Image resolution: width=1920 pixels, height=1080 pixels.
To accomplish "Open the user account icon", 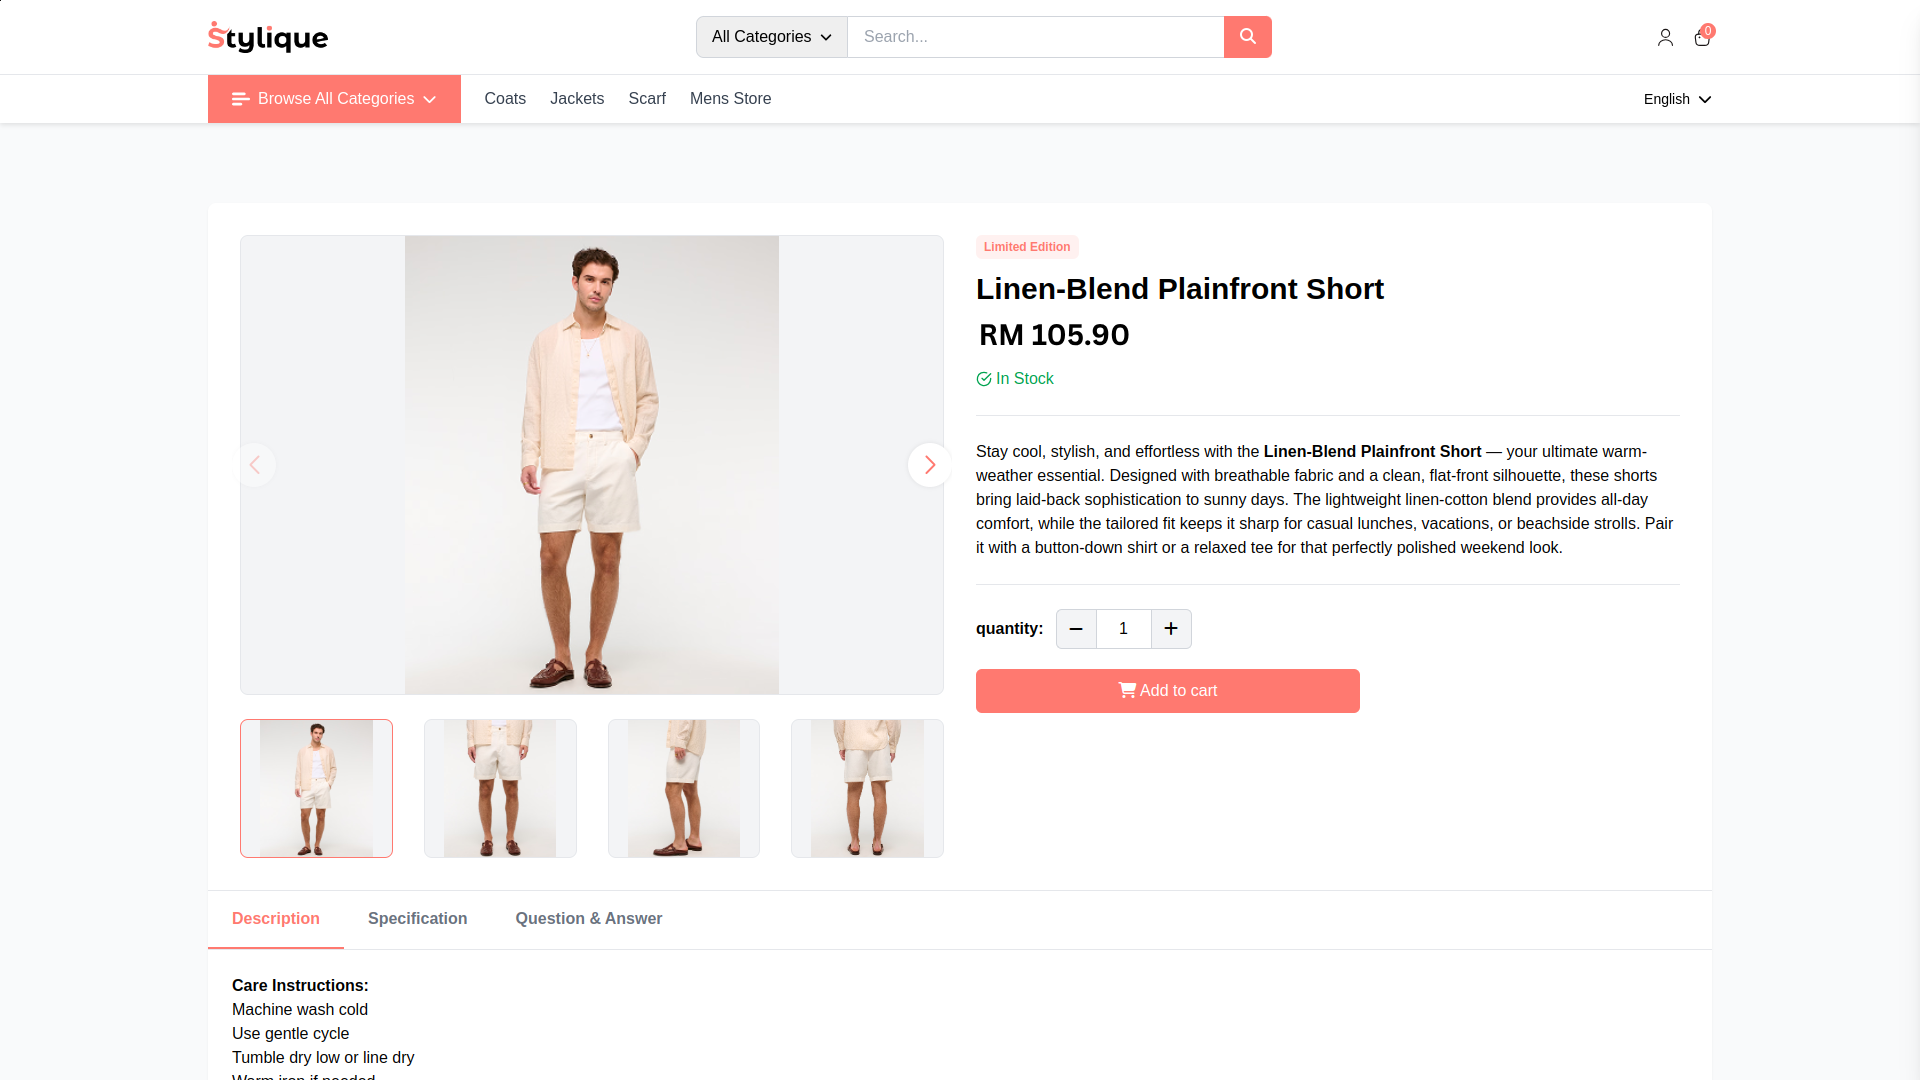I will click(1665, 37).
